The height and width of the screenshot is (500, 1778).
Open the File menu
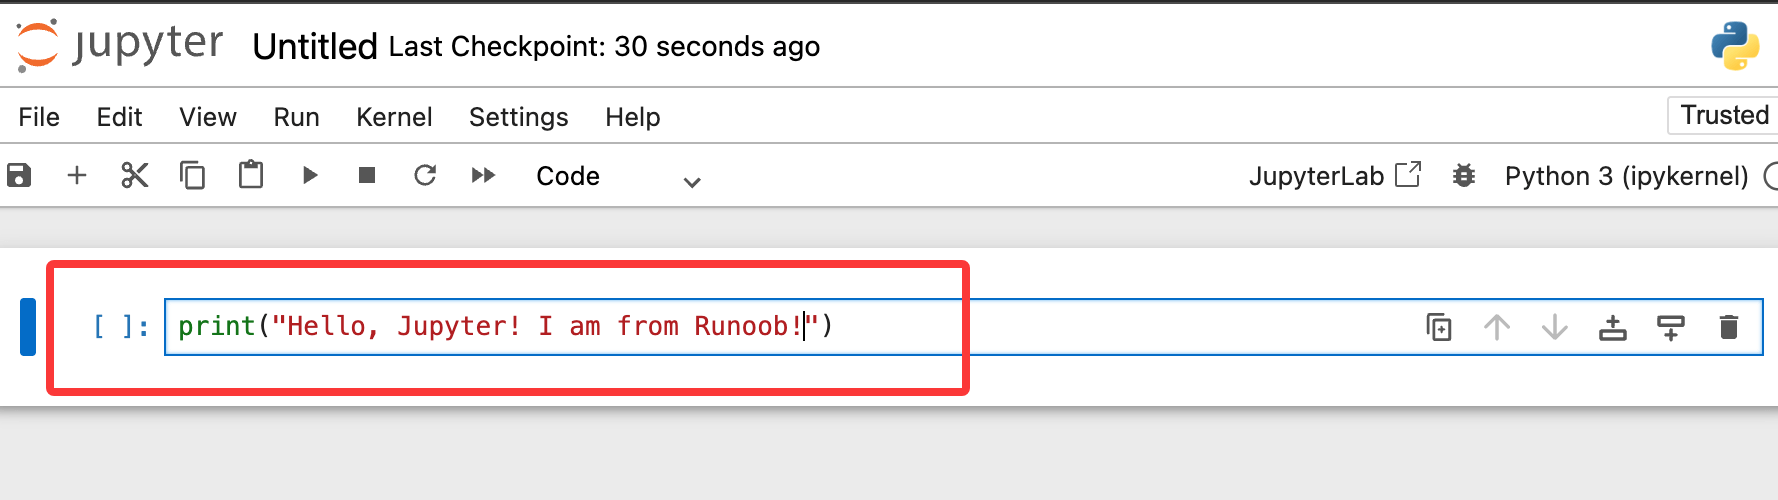tap(39, 117)
